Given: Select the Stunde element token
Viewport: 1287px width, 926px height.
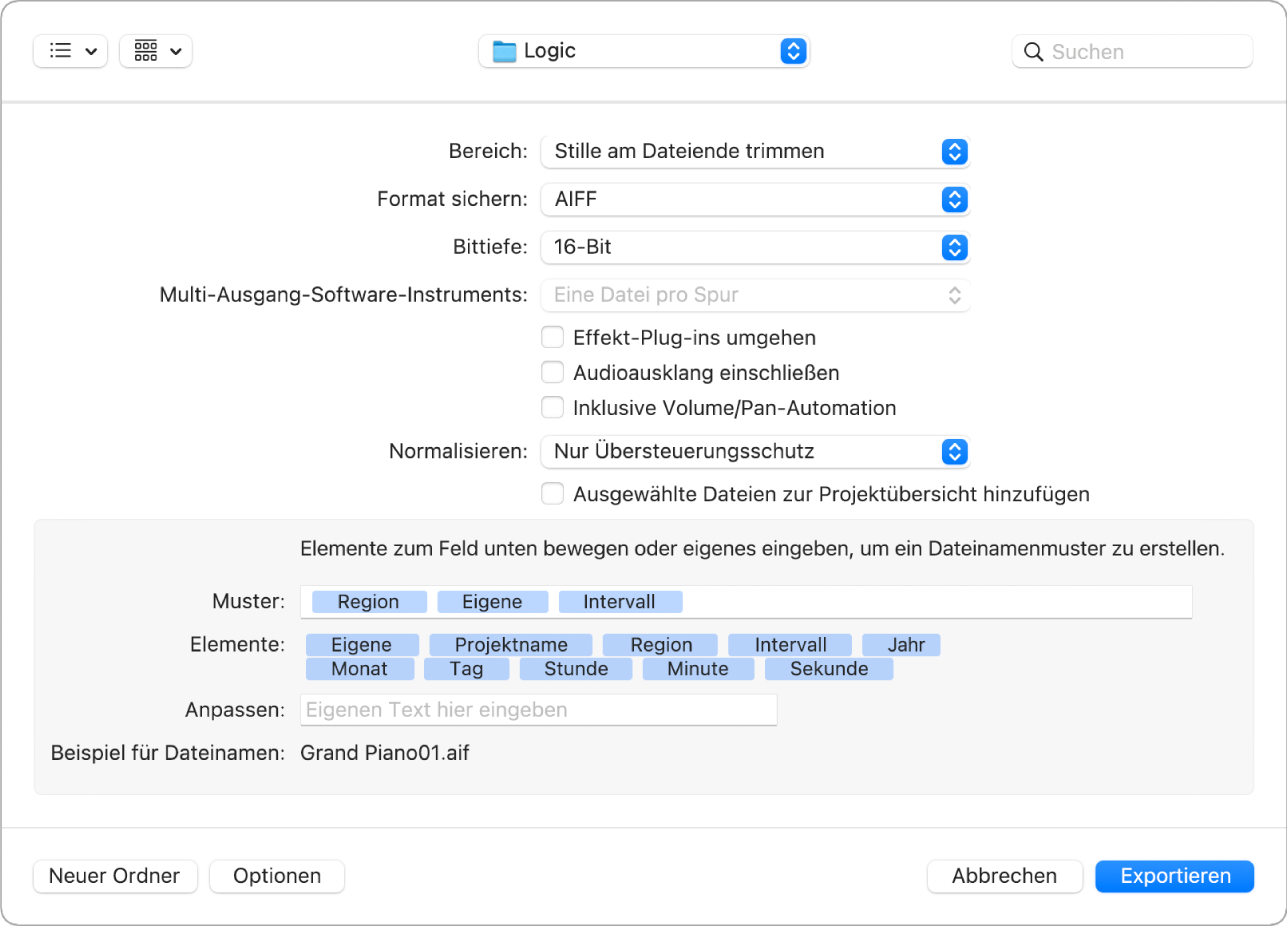Looking at the screenshot, I should pyautogui.click(x=575, y=668).
